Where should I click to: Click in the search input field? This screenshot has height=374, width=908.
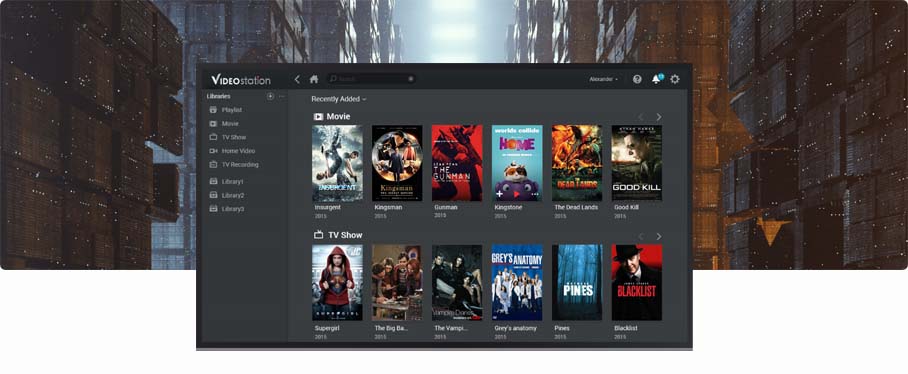[371, 79]
